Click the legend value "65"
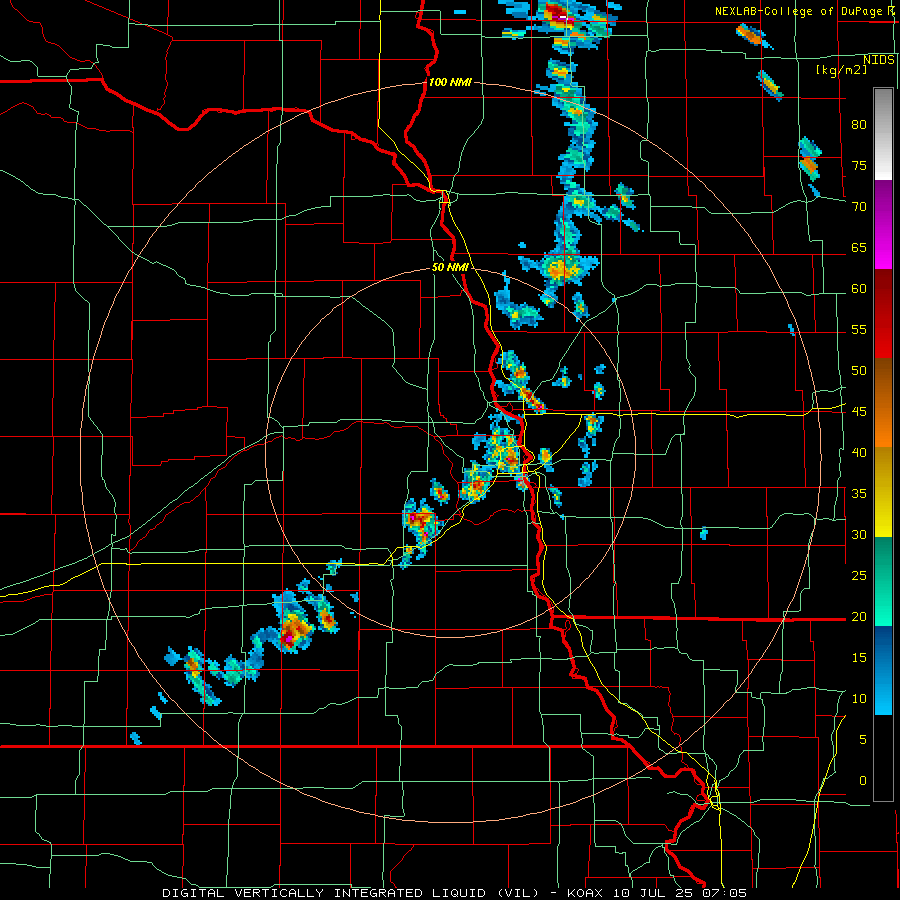Screen dimensions: 900x900 859,248
